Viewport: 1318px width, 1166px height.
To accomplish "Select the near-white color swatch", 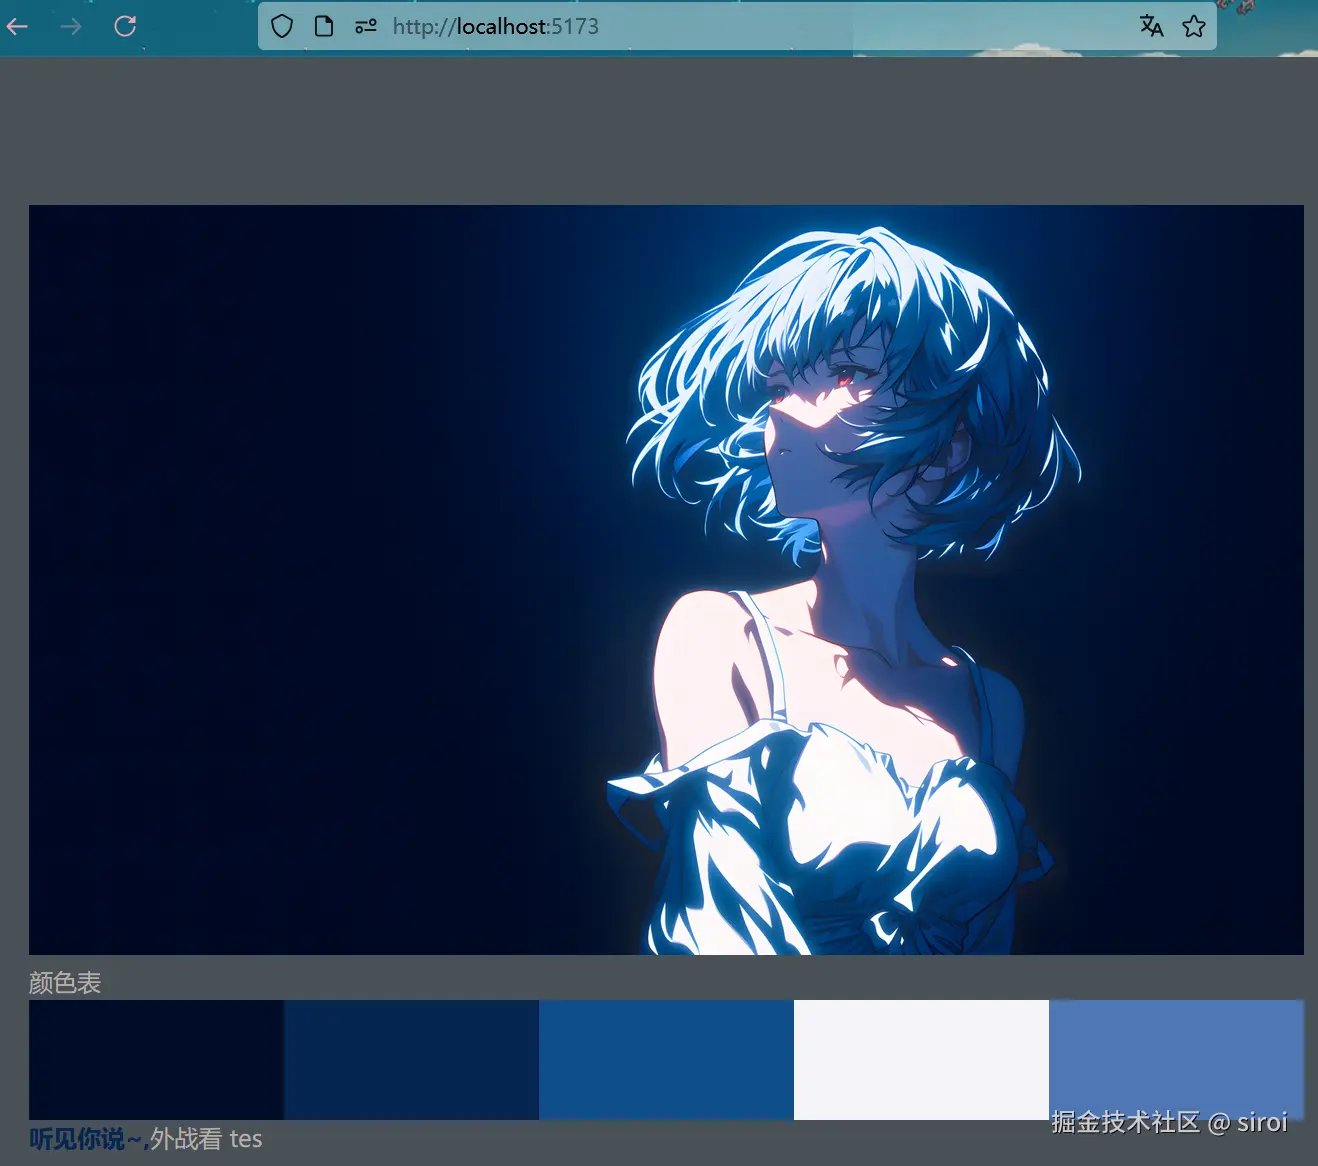I will click(x=921, y=1059).
